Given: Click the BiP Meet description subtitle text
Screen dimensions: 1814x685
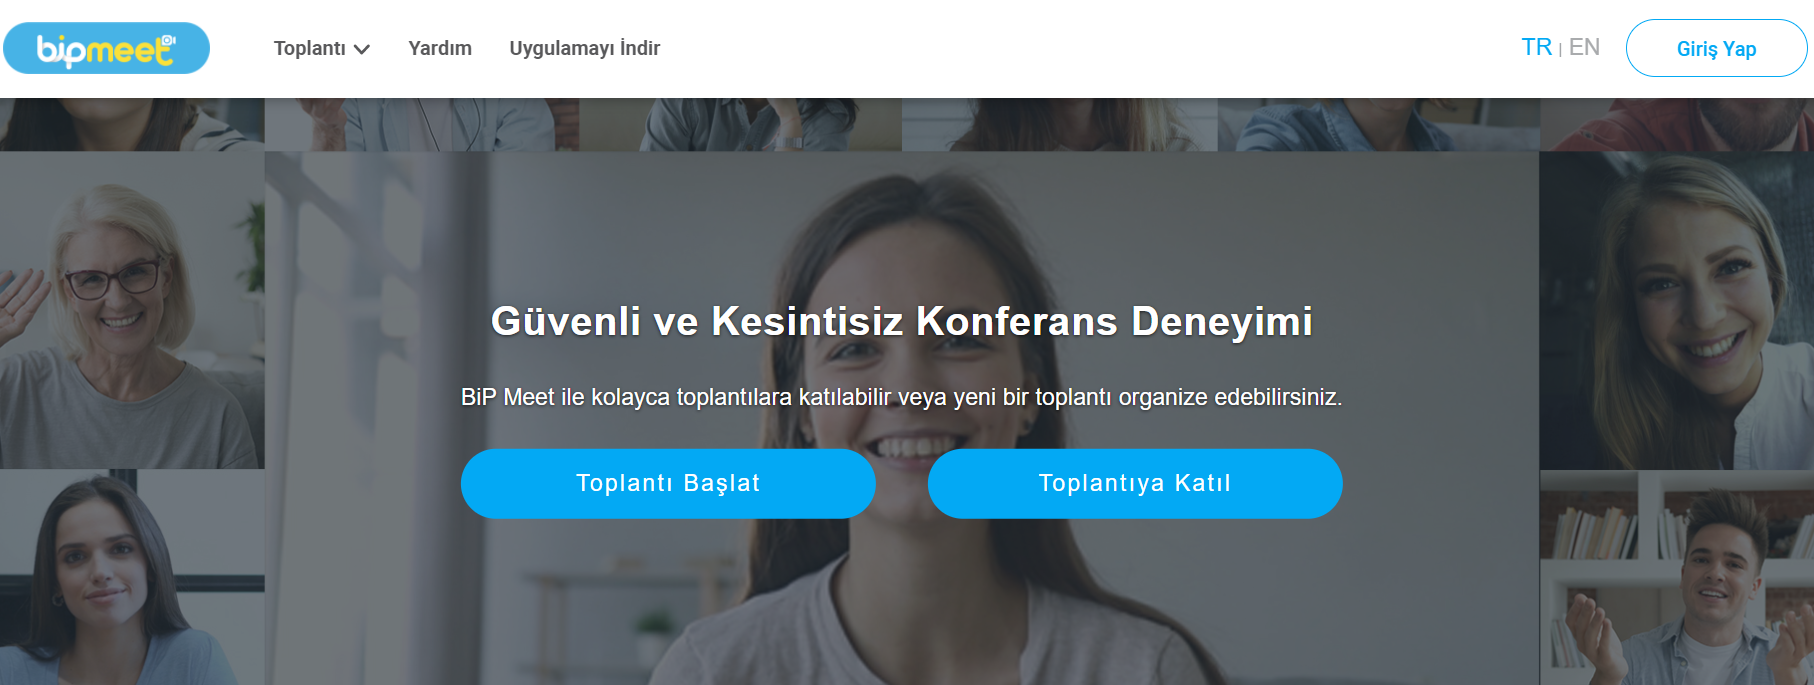Looking at the screenshot, I should [x=901, y=397].
